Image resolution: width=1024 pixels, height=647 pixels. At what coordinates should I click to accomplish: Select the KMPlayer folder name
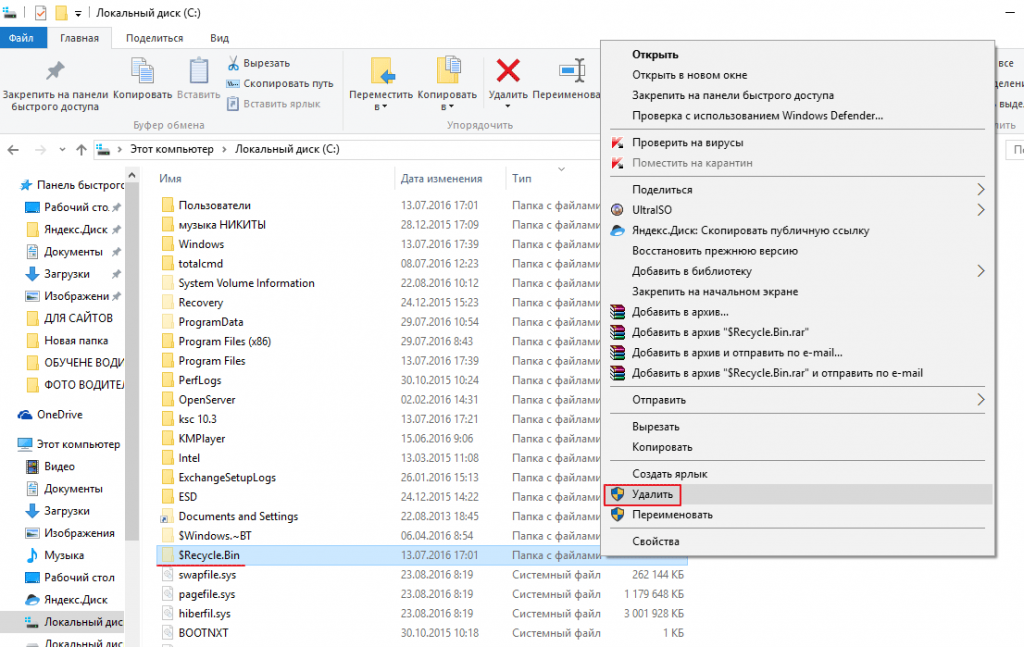[x=202, y=439]
